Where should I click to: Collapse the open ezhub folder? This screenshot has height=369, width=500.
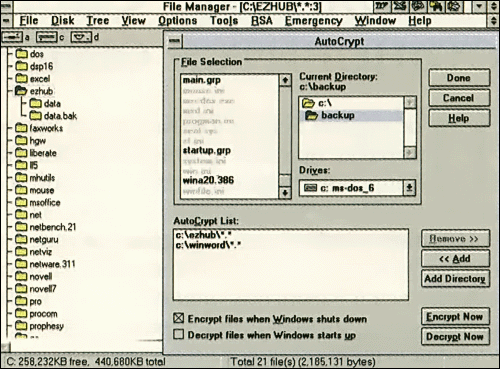pyautogui.click(x=21, y=91)
